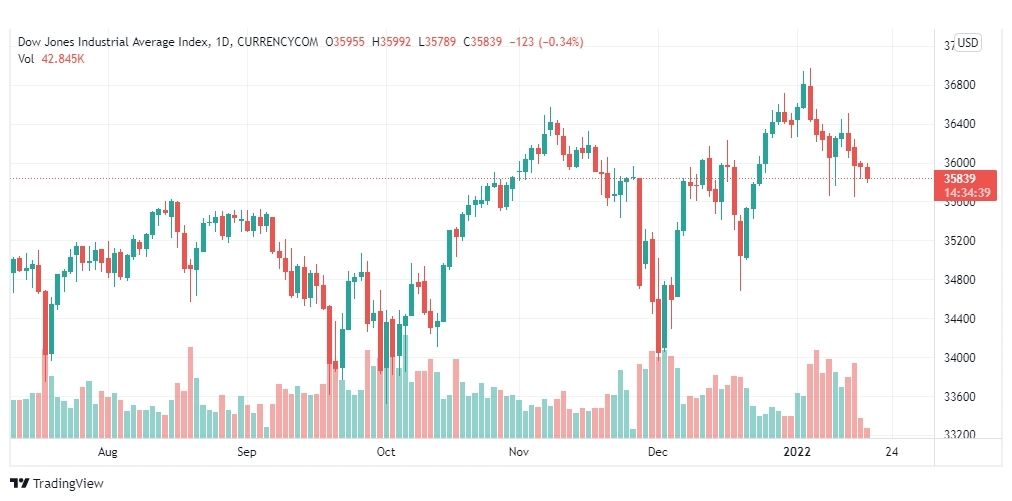Click the Sep label on time axis
1012x501 pixels.
(247, 452)
